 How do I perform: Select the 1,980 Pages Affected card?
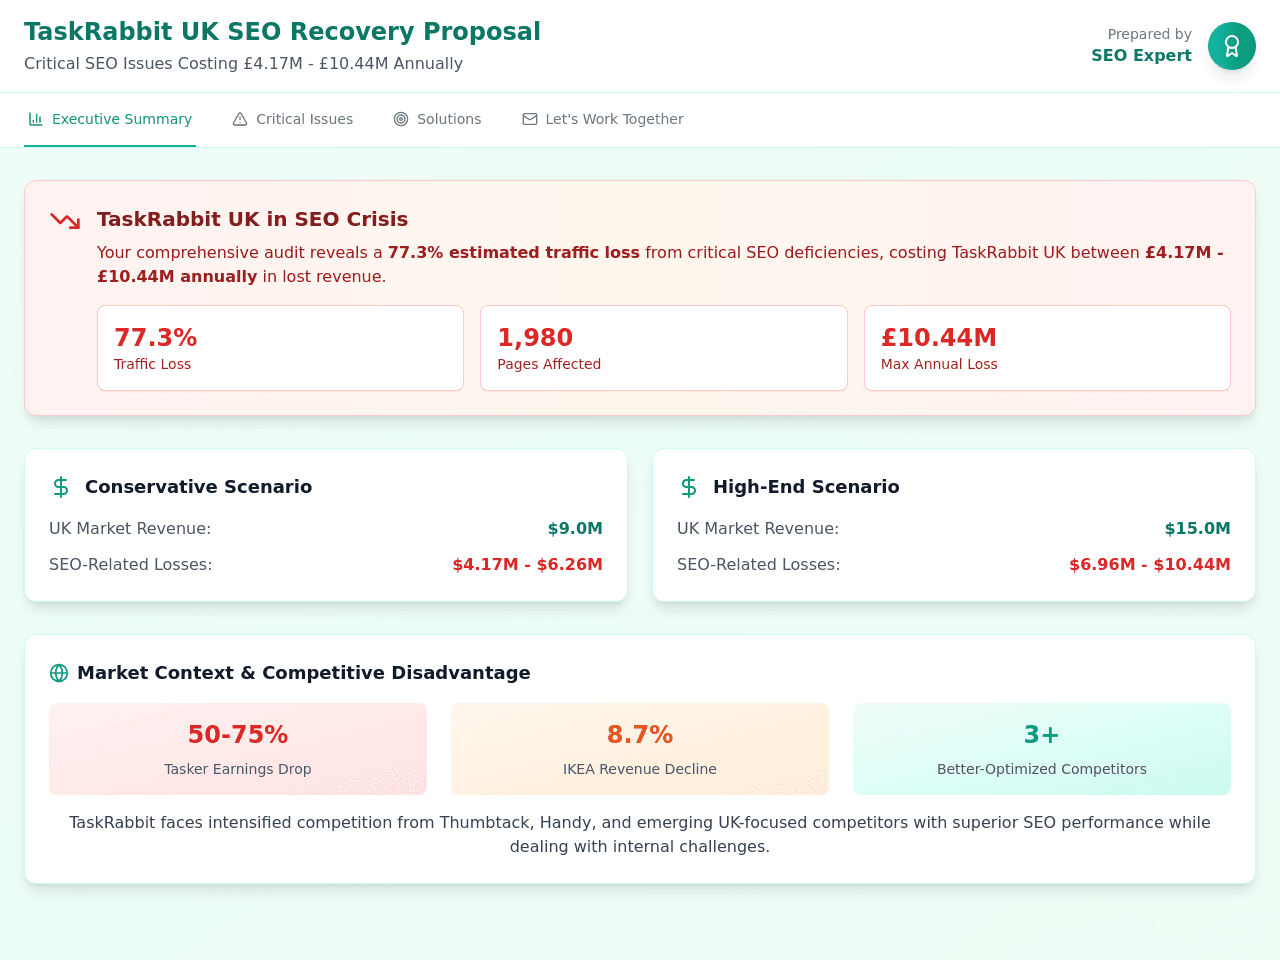[664, 348]
